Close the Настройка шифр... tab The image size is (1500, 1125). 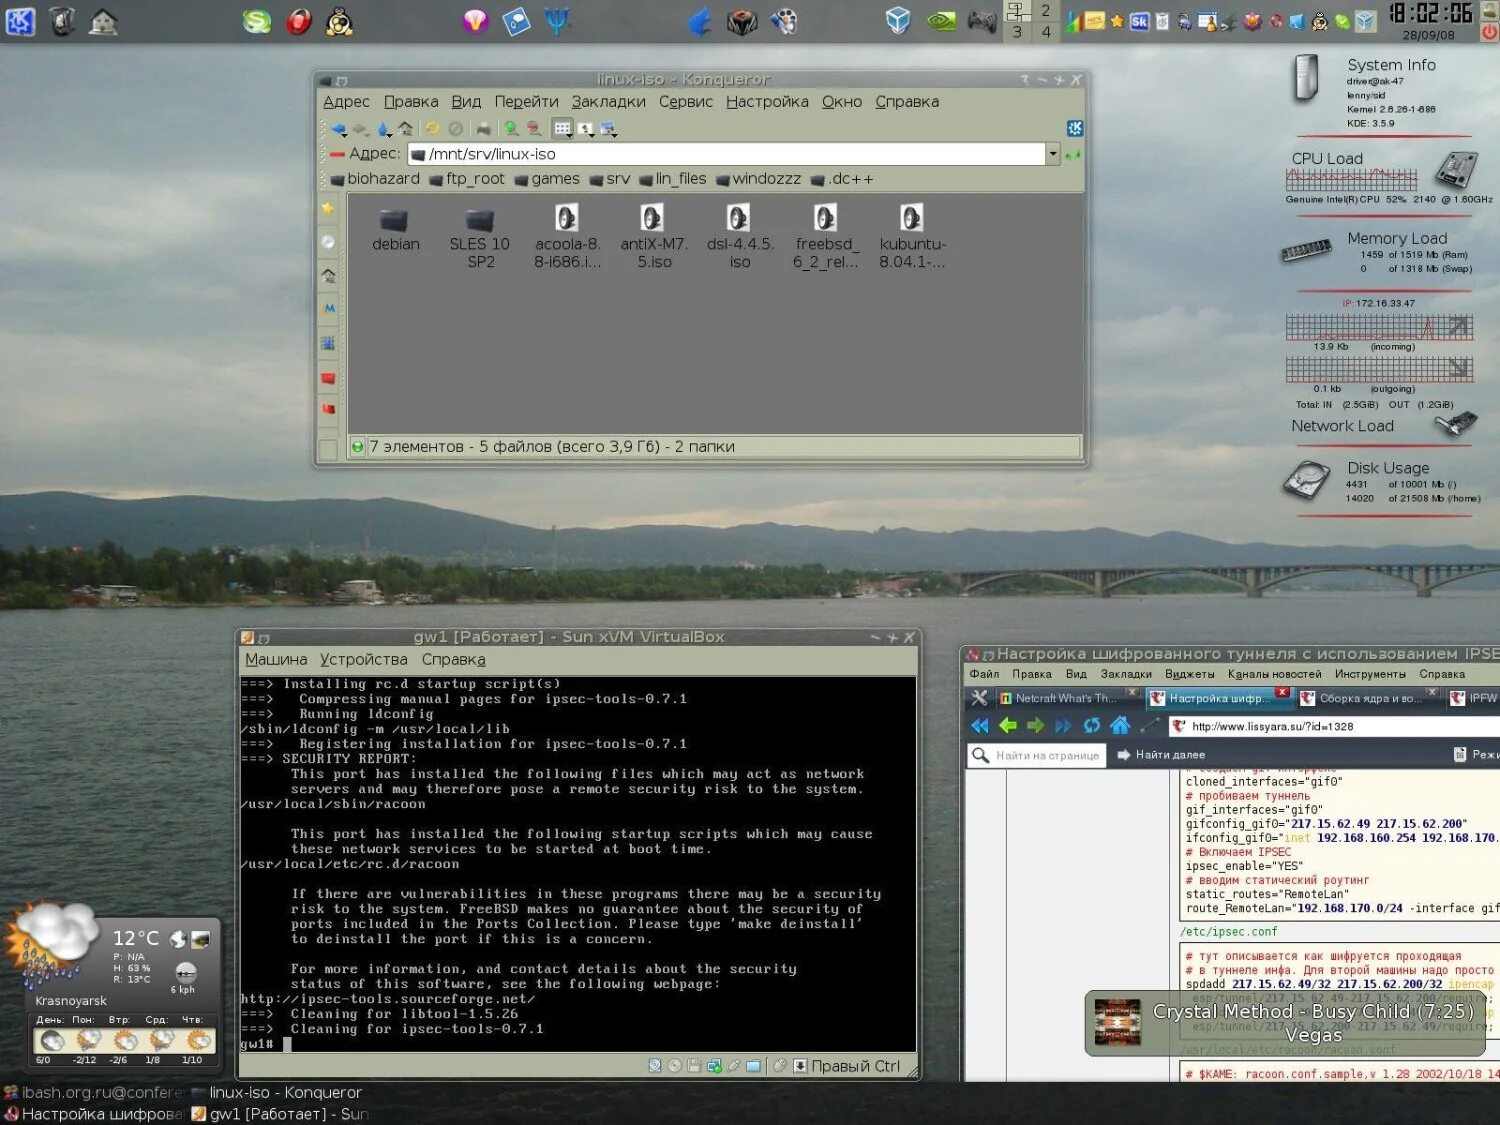coord(1281,692)
